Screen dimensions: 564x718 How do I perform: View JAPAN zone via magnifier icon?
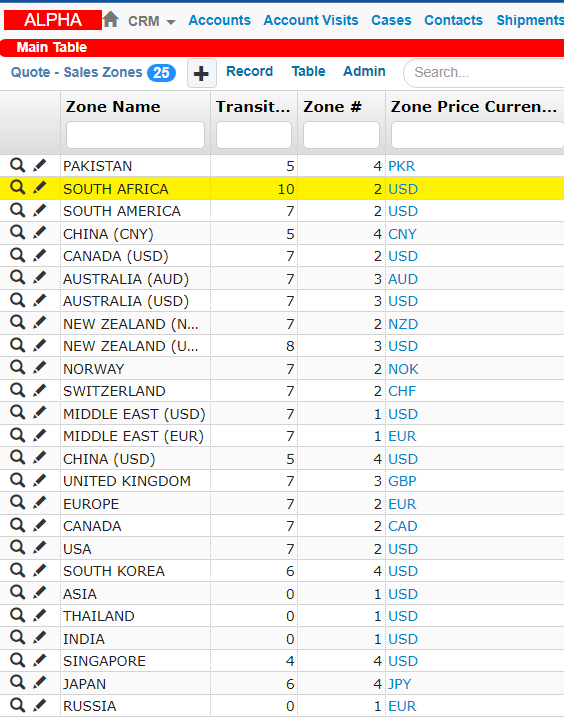tap(17, 682)
